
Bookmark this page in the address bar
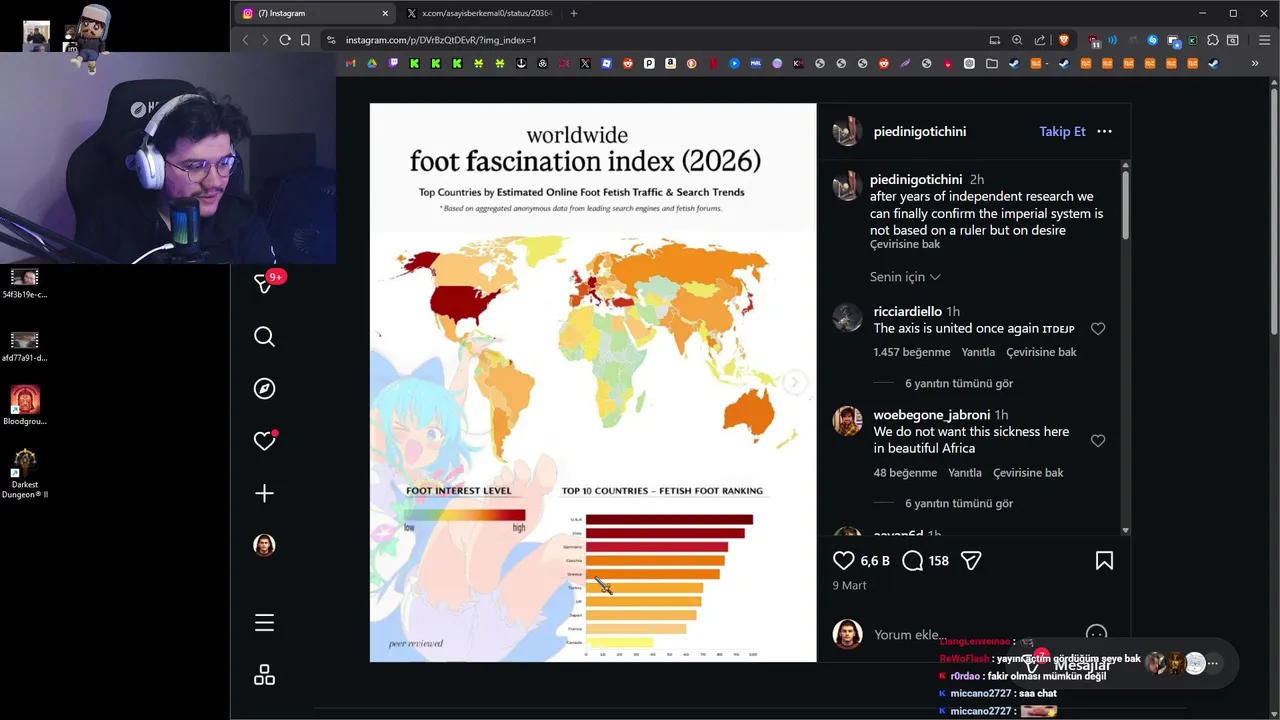(305, 40)
